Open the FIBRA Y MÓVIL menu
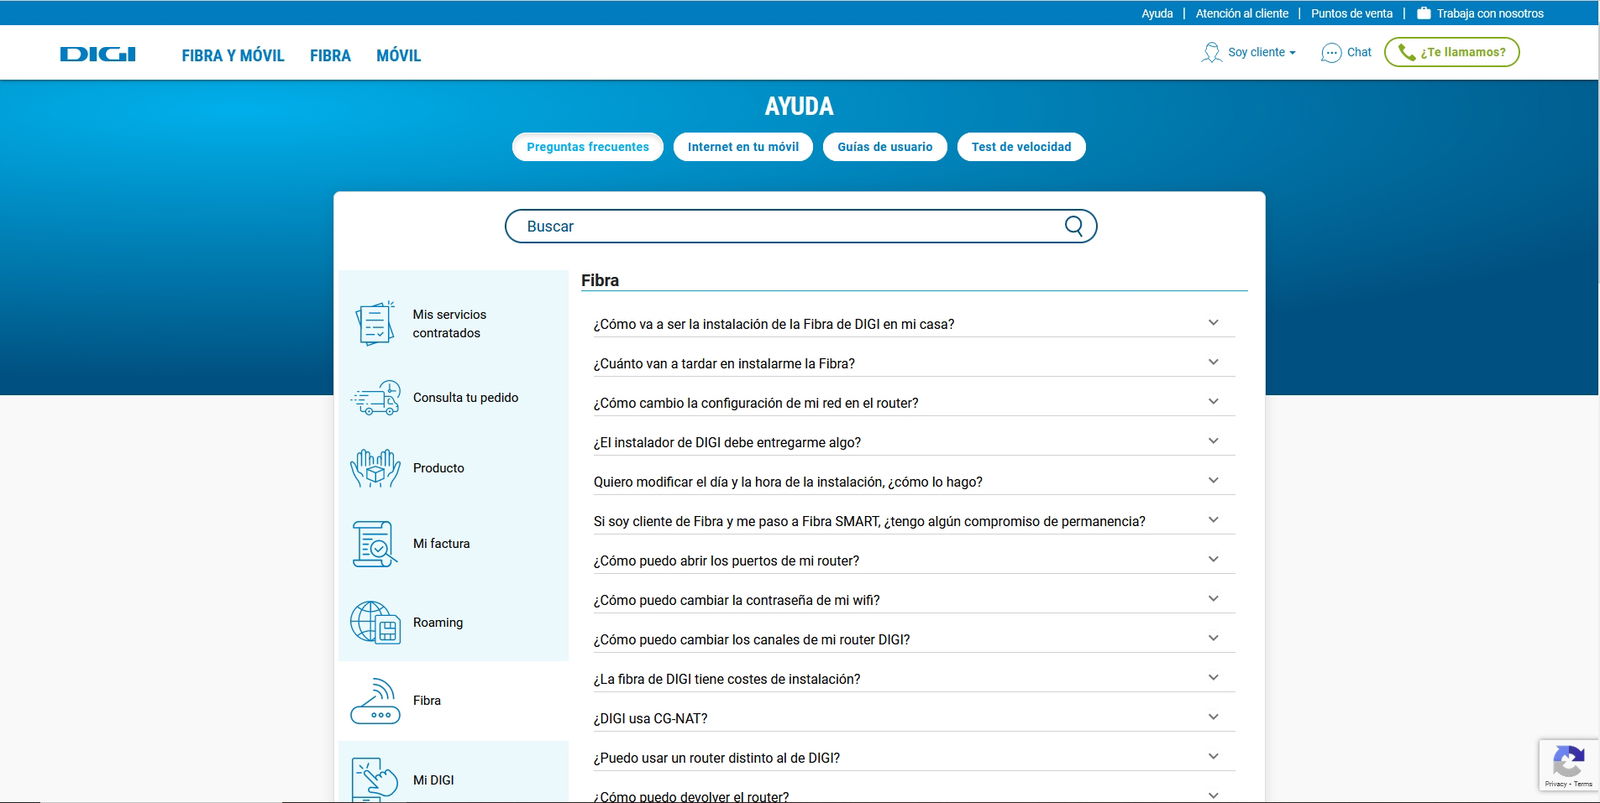 pos(233,56)
